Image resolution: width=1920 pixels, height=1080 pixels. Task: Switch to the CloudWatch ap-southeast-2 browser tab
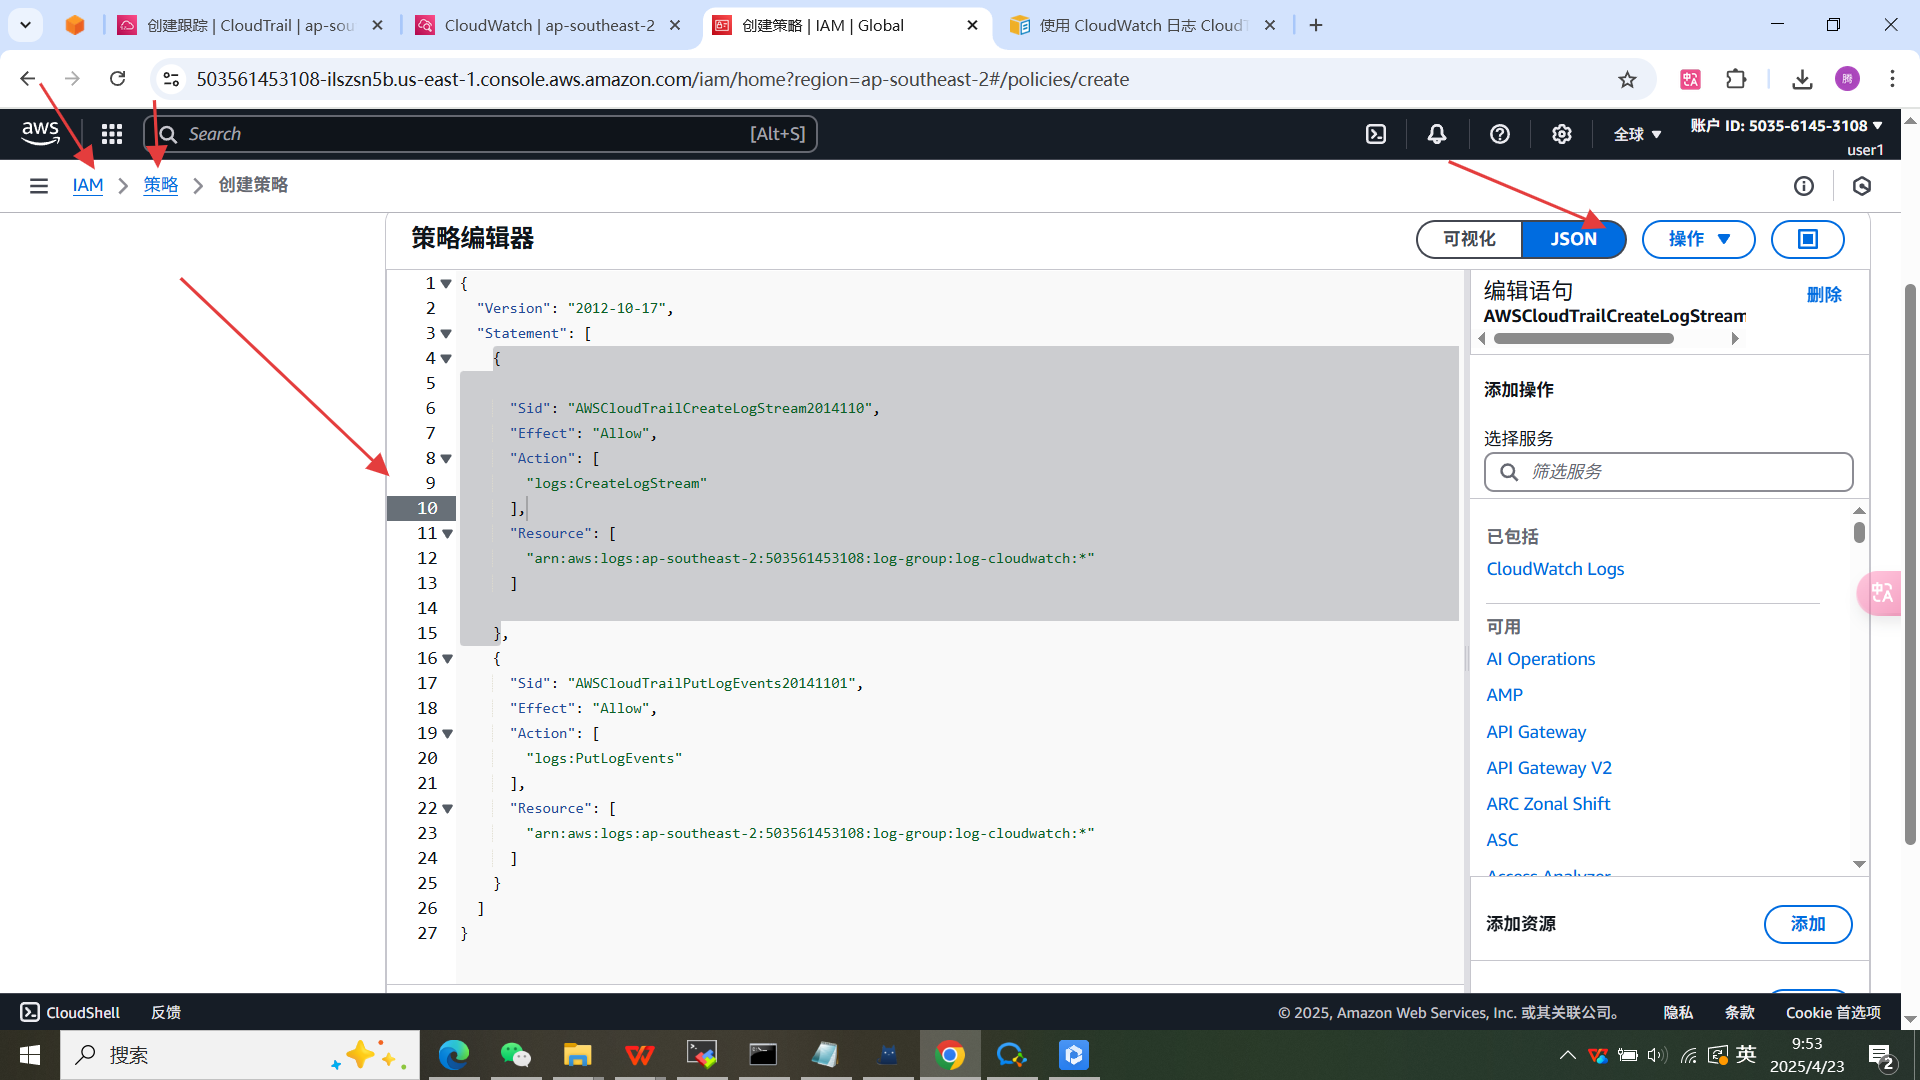[x=549, y=25]
